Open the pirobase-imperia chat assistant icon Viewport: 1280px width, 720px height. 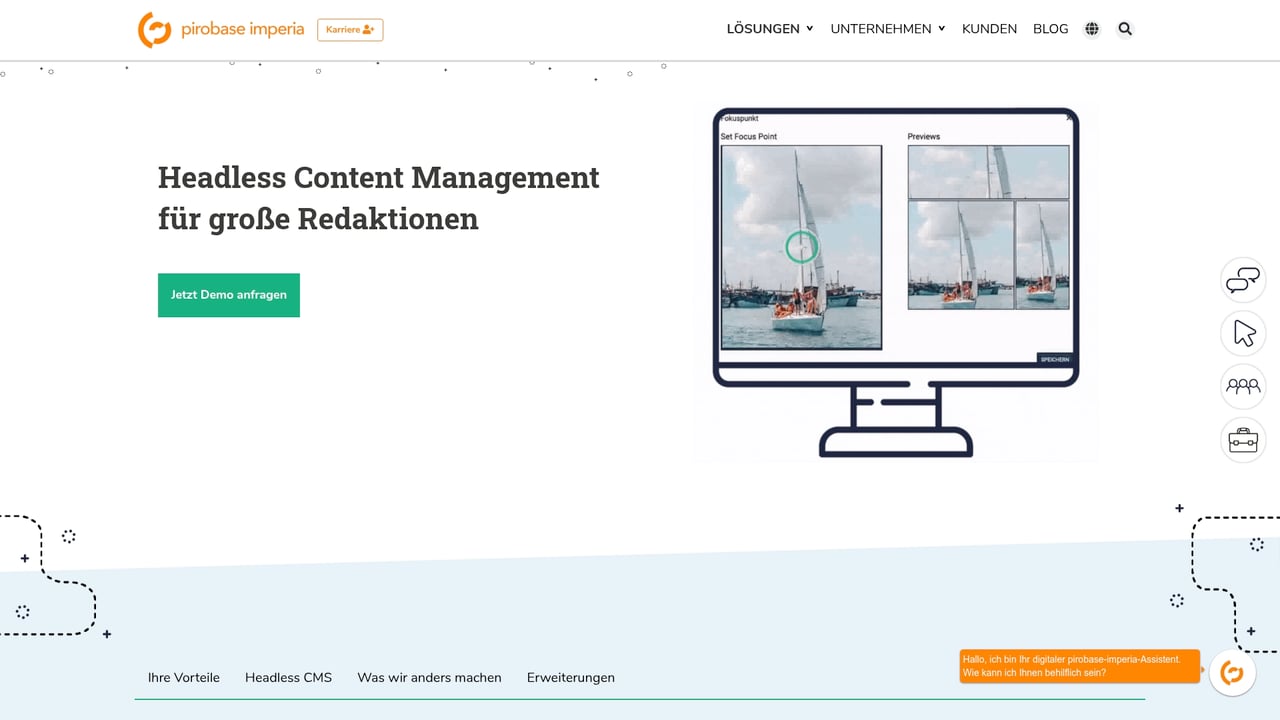[1232, 672]
